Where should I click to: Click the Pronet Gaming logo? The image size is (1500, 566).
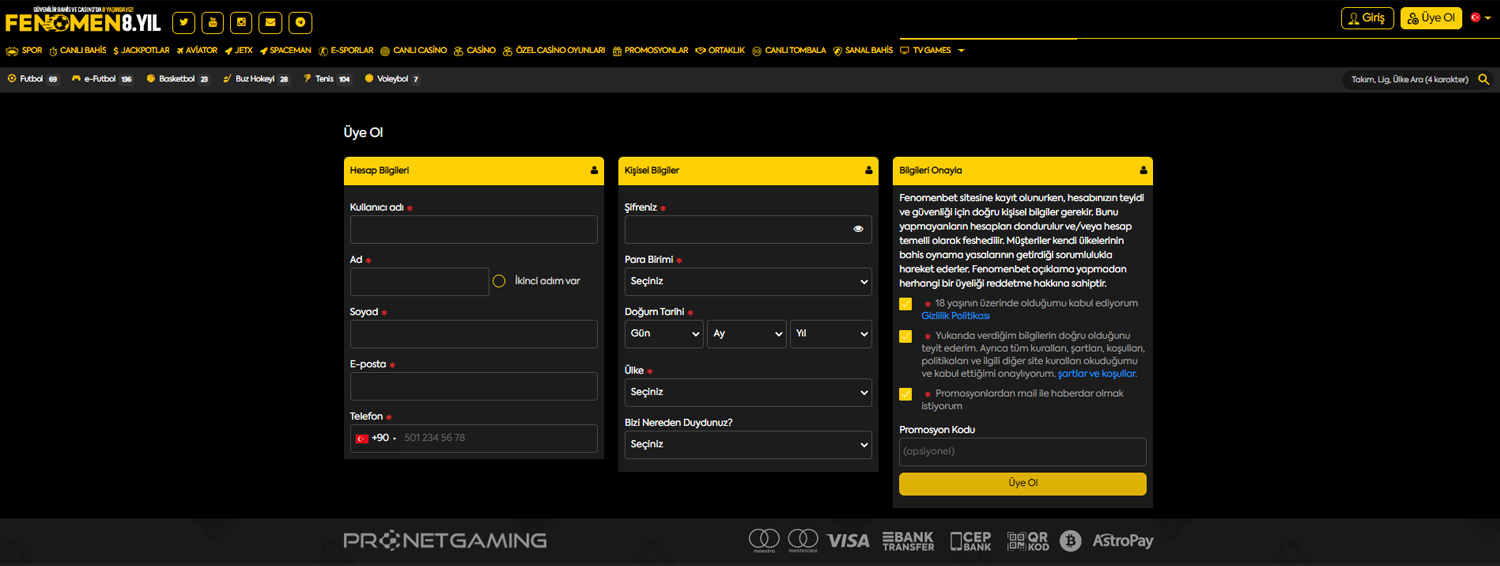tap(445, 541)
